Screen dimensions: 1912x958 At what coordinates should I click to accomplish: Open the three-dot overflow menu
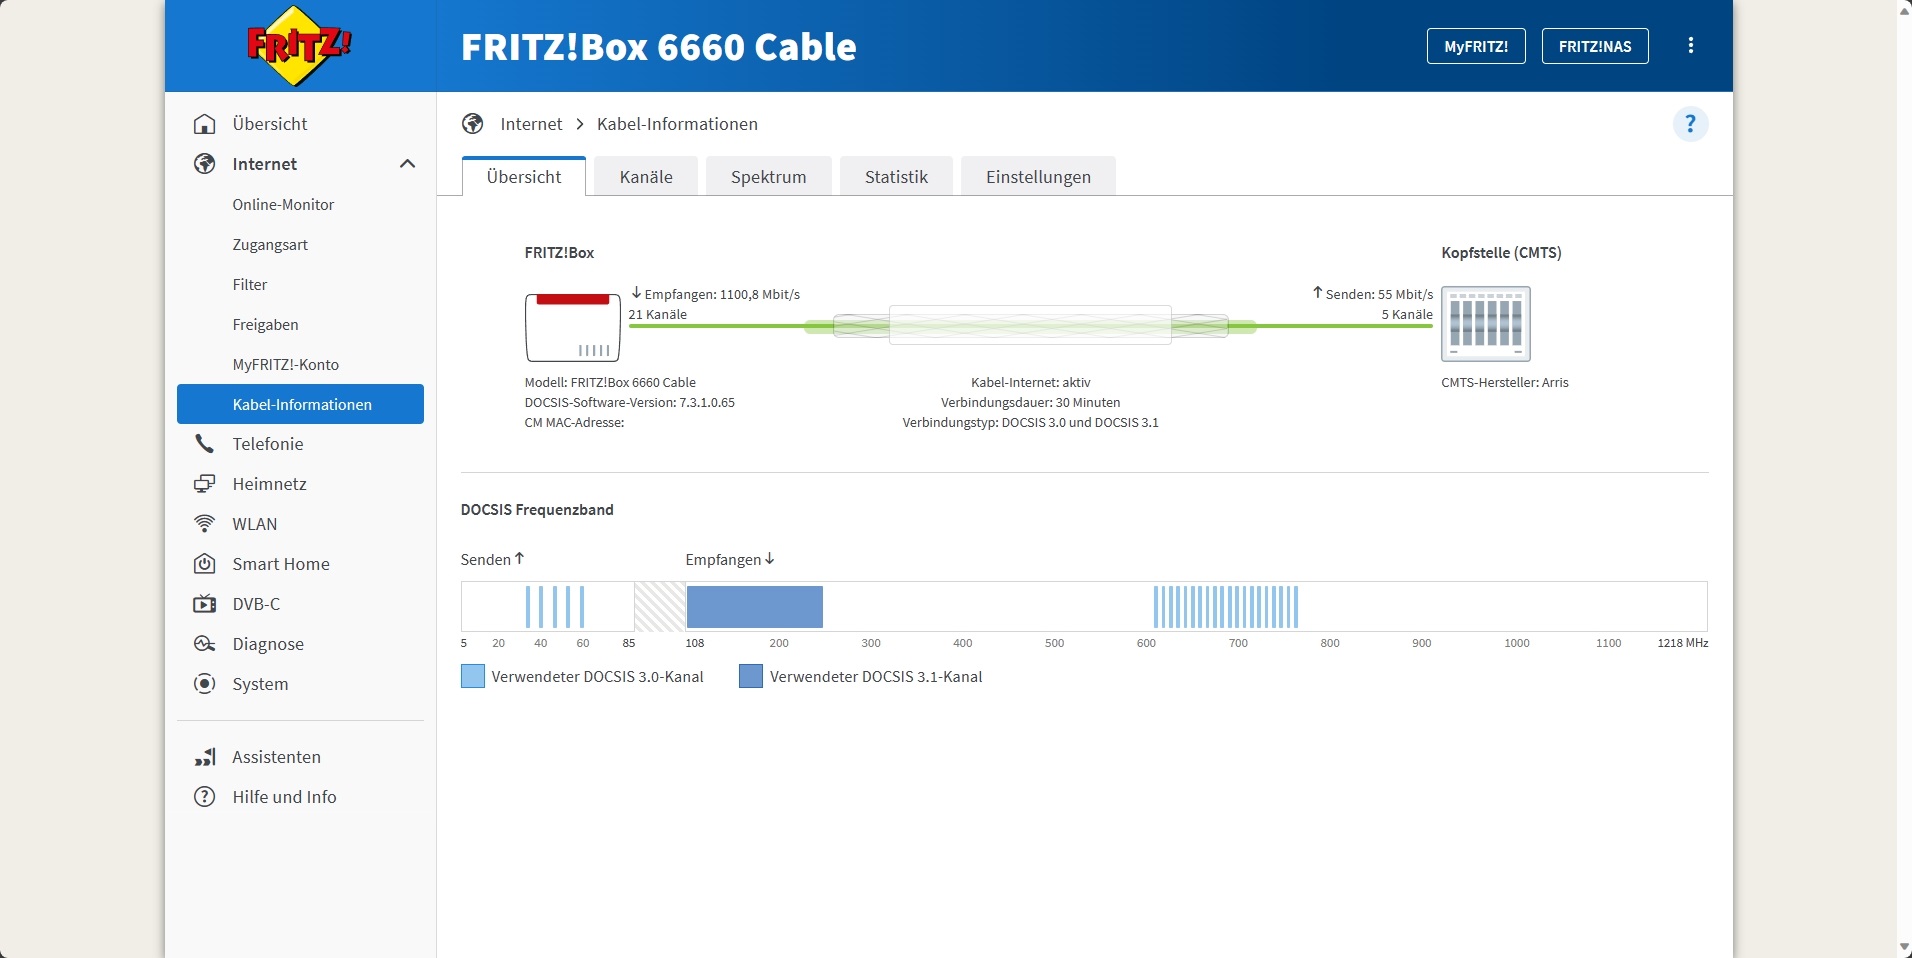point(1691,45)
